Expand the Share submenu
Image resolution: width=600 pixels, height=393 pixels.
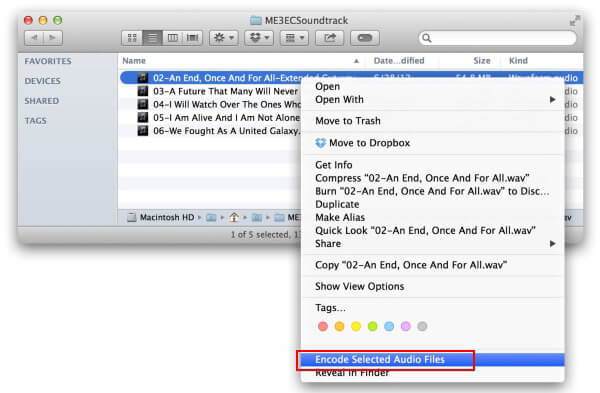tap(433, 244)
